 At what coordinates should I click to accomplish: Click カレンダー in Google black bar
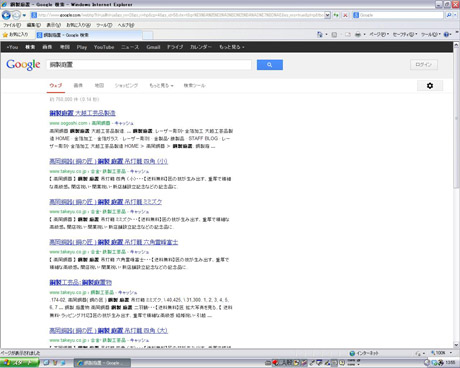click(x=201, y=47)
